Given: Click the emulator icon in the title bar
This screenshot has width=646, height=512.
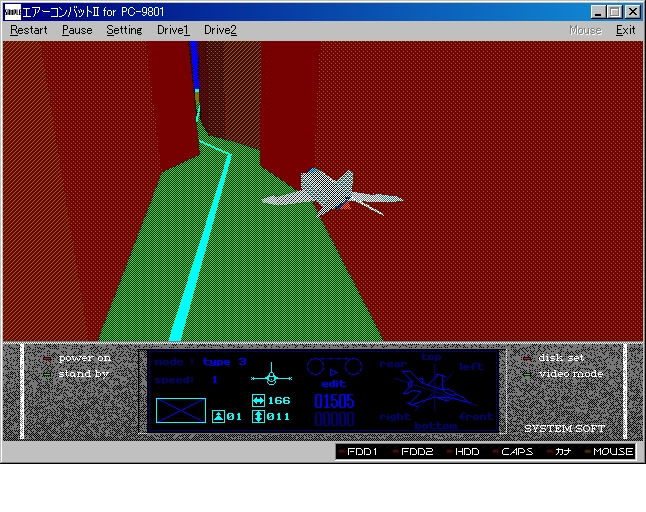Looking at the screenshot, I should [x=12, y=12].
